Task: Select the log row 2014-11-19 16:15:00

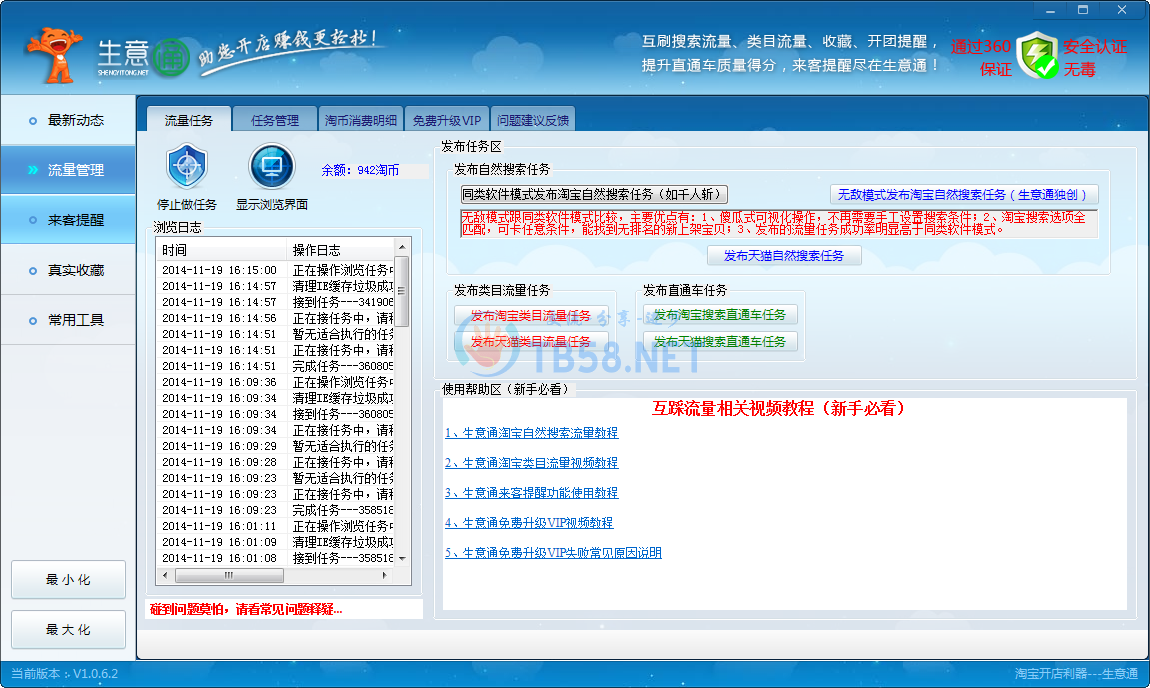Action: point(276,270)
